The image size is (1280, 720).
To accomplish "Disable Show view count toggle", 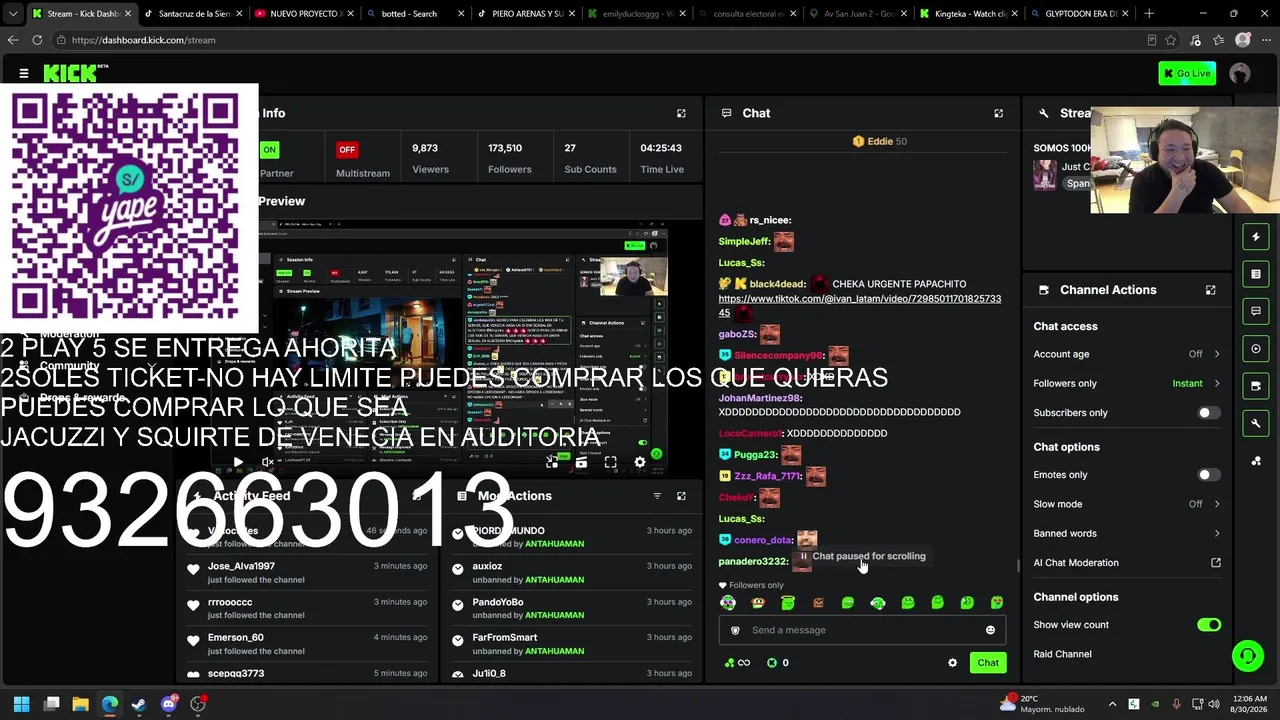I will [1209, 625].
